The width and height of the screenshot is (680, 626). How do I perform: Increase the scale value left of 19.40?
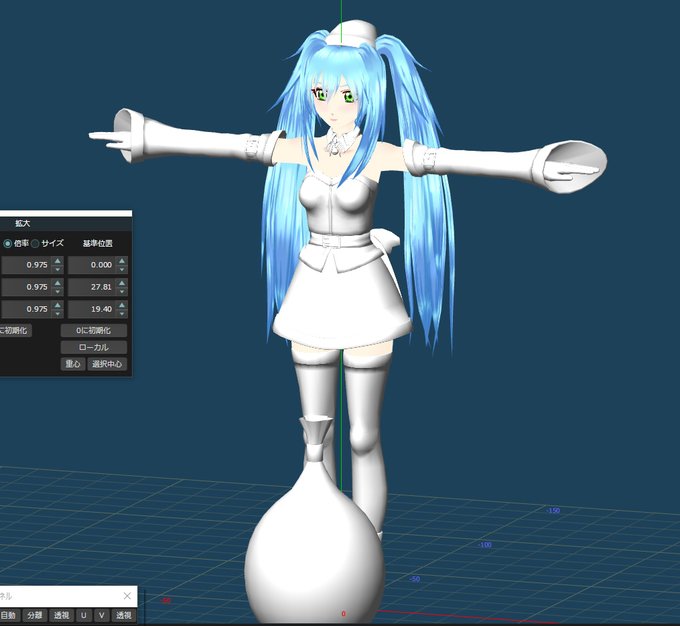58,305
